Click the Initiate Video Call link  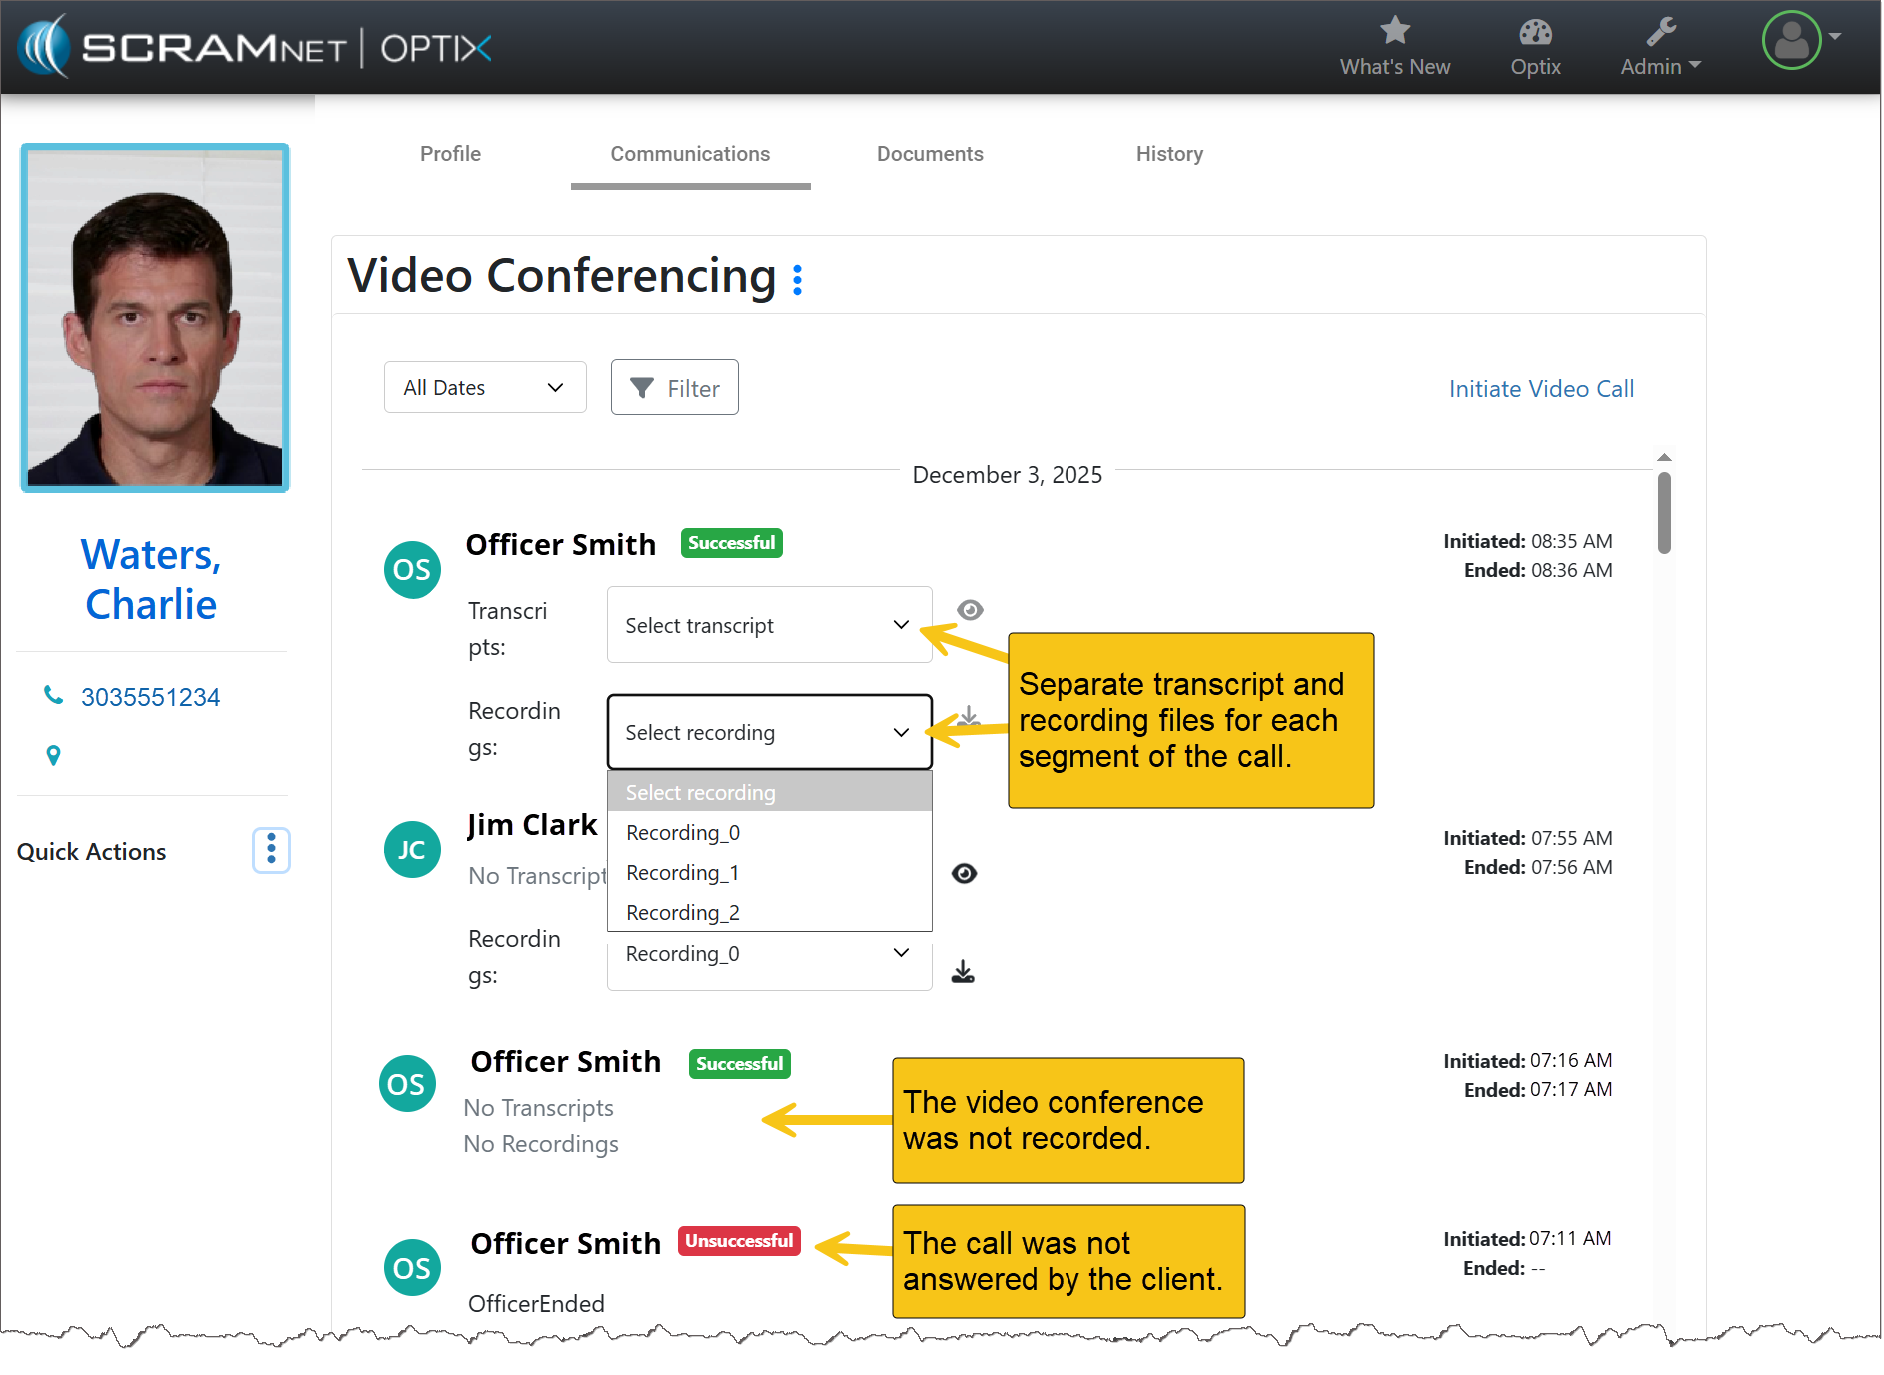[1540, 389]
